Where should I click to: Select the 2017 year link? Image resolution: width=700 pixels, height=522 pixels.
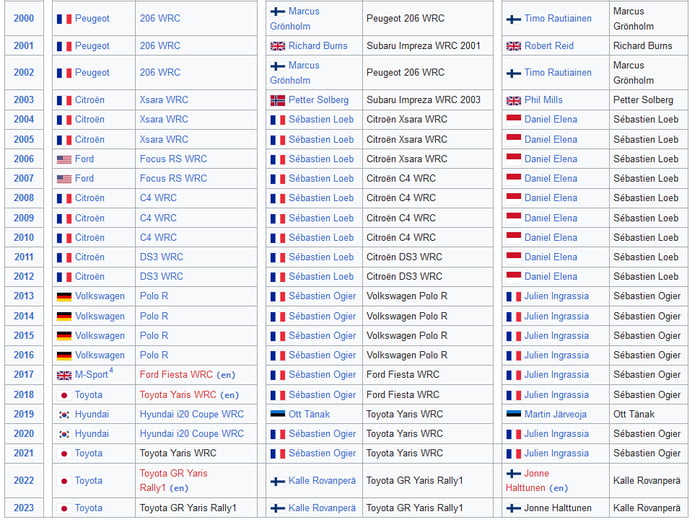23,375
